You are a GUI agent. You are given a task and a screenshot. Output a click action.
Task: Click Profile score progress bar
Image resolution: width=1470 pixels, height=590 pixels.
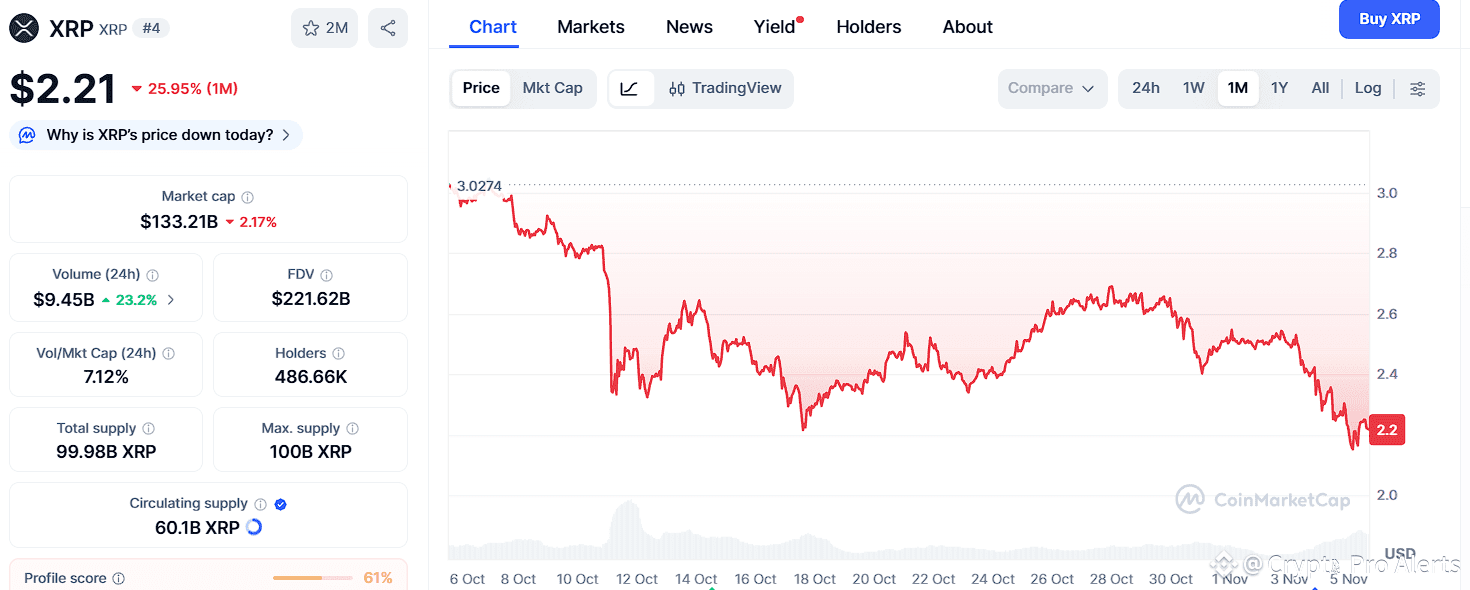[x=312, y=578]
